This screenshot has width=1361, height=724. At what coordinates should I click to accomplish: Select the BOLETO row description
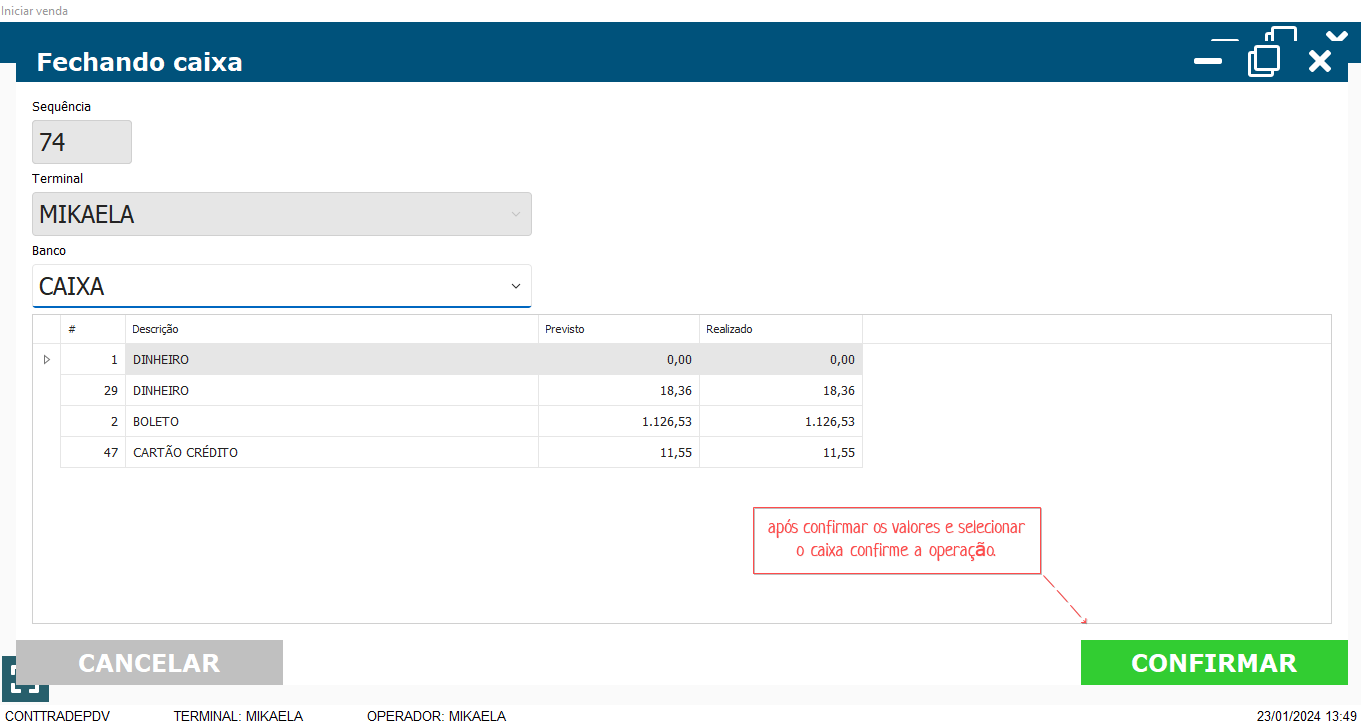(x=332, y=421)
